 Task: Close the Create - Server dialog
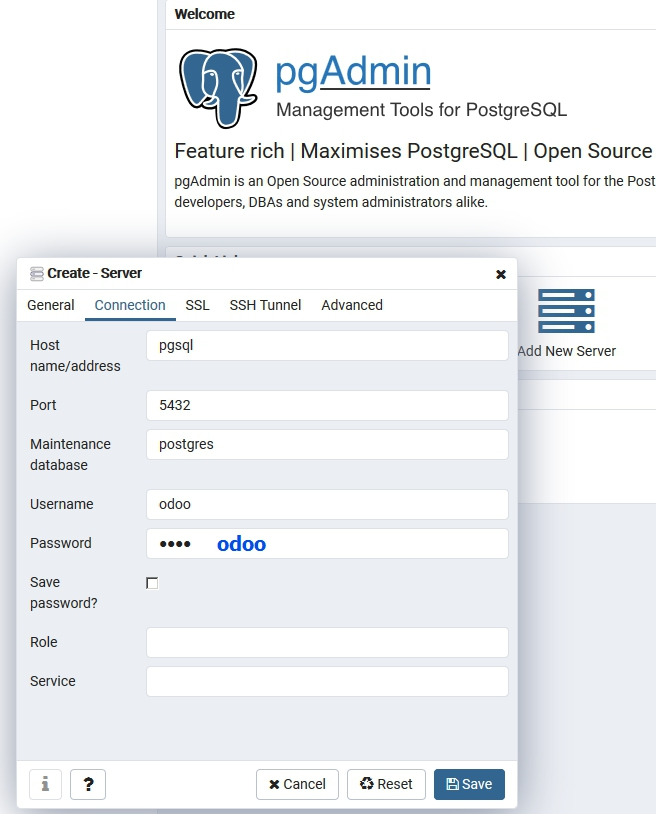coord(500,274)
